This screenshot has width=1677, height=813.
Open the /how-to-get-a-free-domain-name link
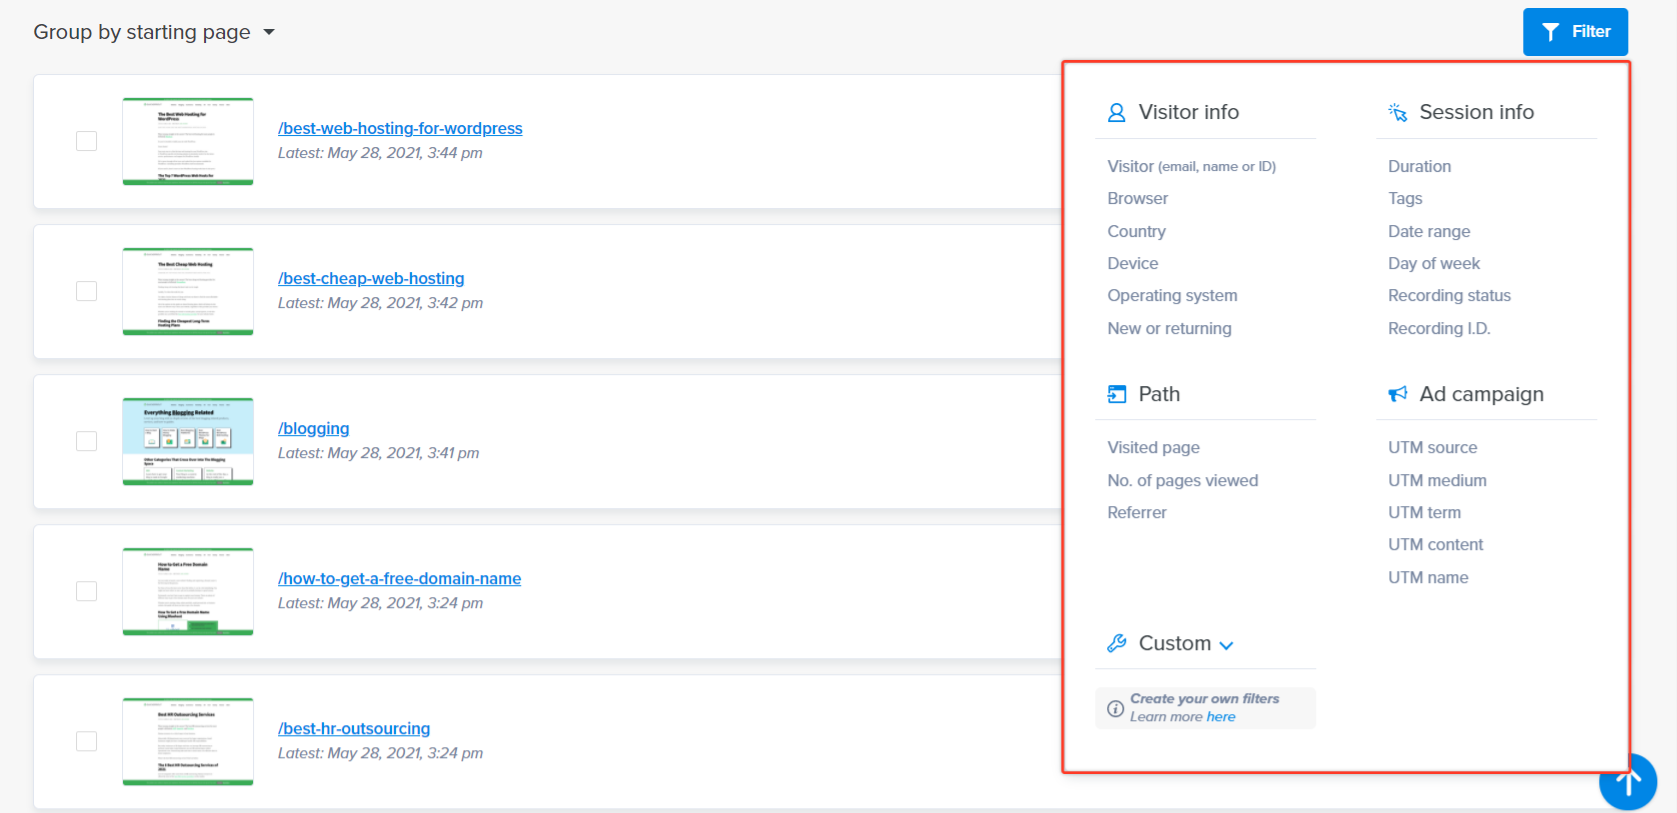399,578
